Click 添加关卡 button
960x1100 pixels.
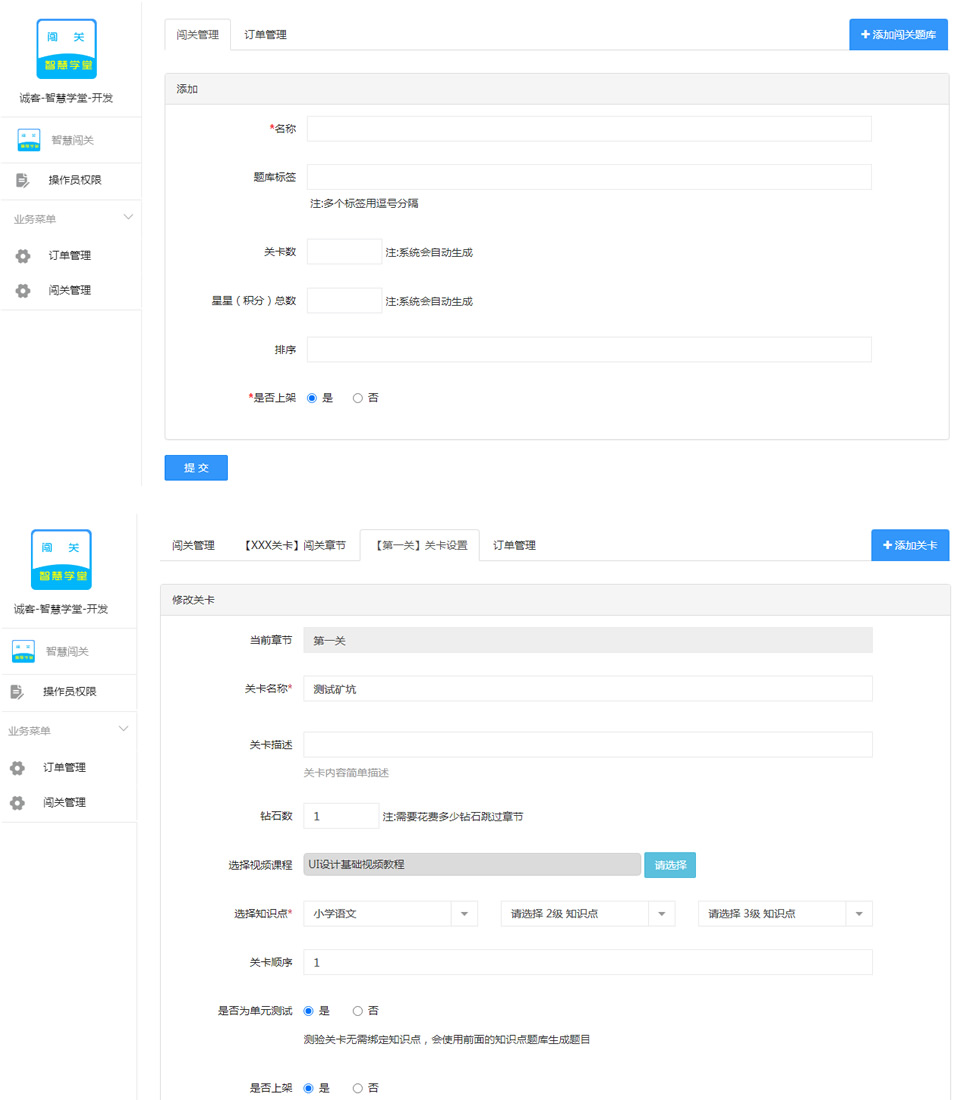[x=910, y=545]
